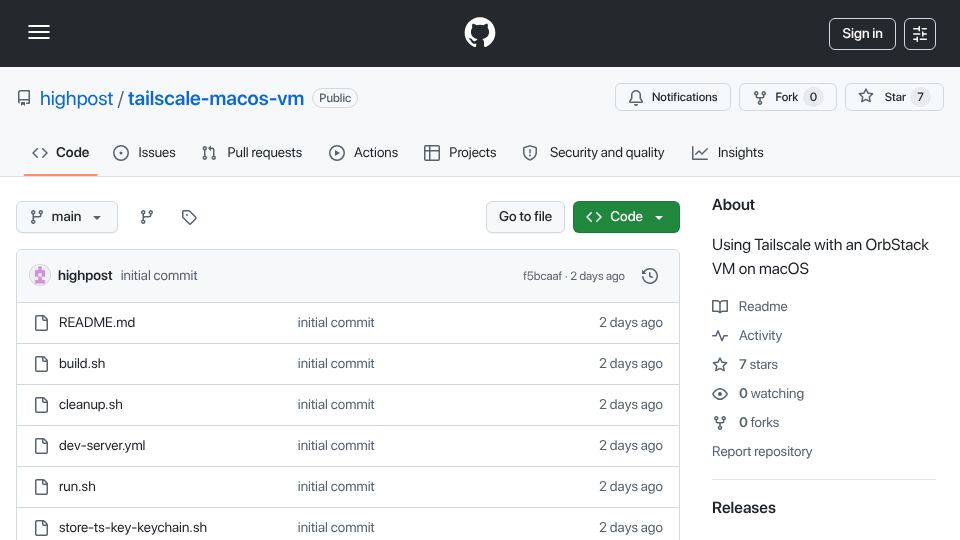This screenshot has width=960, height=540.
Task: Open 'initial commit' message for dev-server.yml row
Action: tap(336, 446)
